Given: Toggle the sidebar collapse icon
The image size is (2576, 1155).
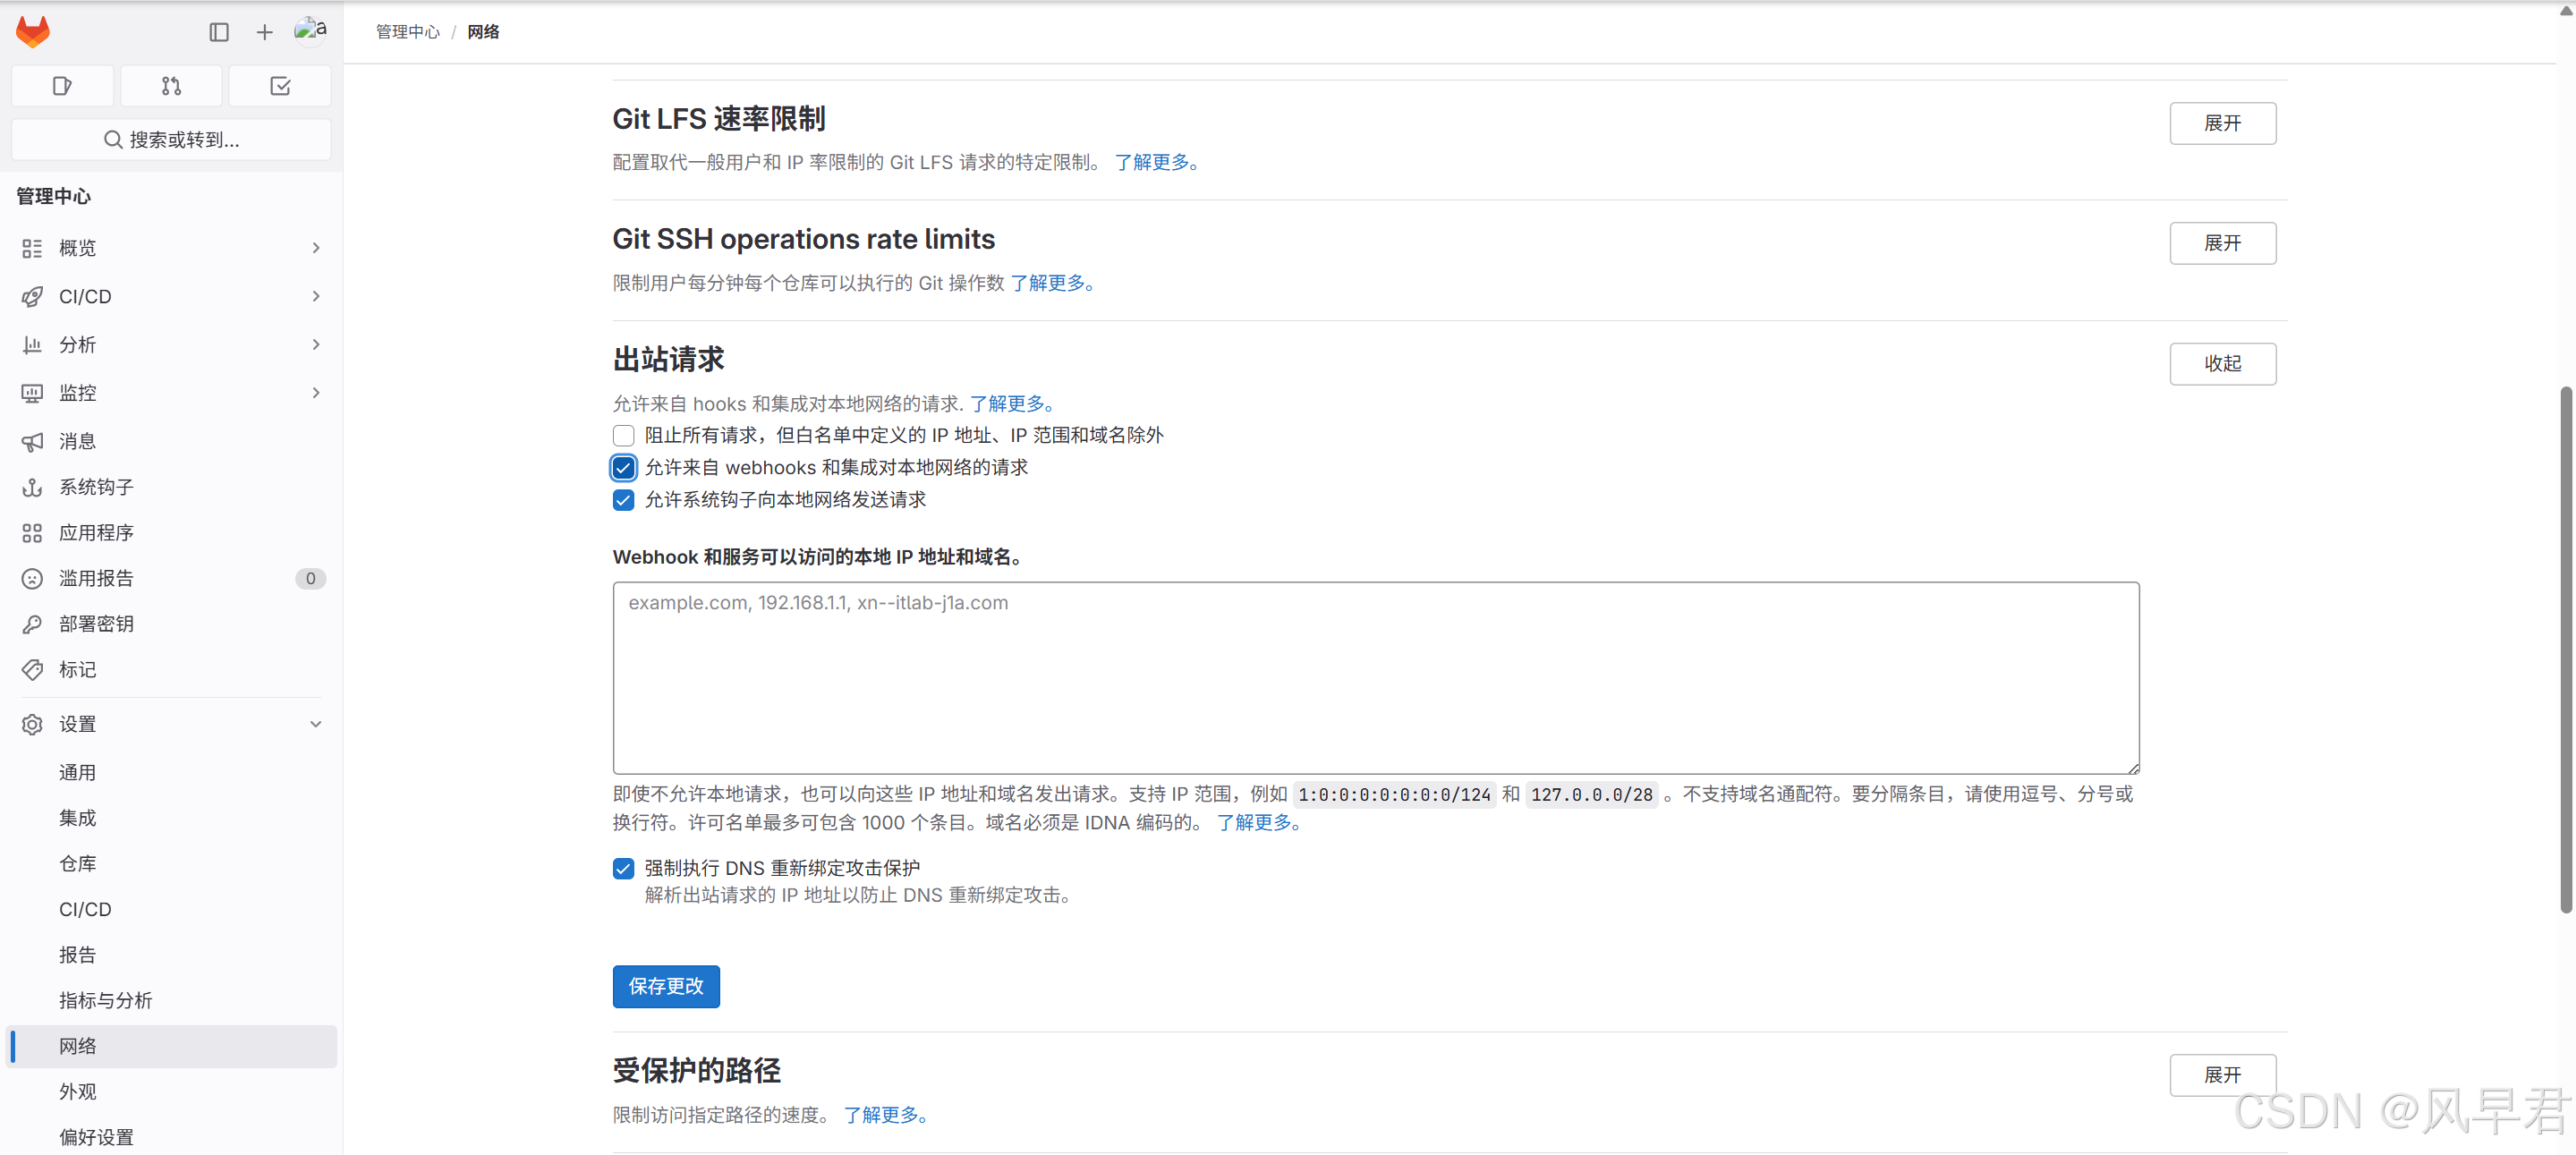Looking at the screenshot, I should click(219, 32).
